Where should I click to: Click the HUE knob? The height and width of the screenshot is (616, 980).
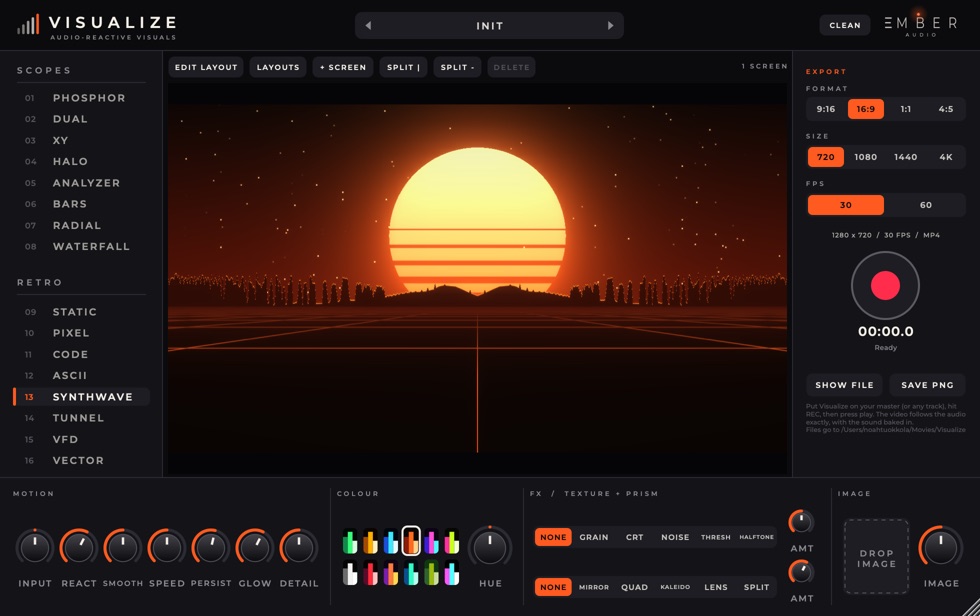490,547
